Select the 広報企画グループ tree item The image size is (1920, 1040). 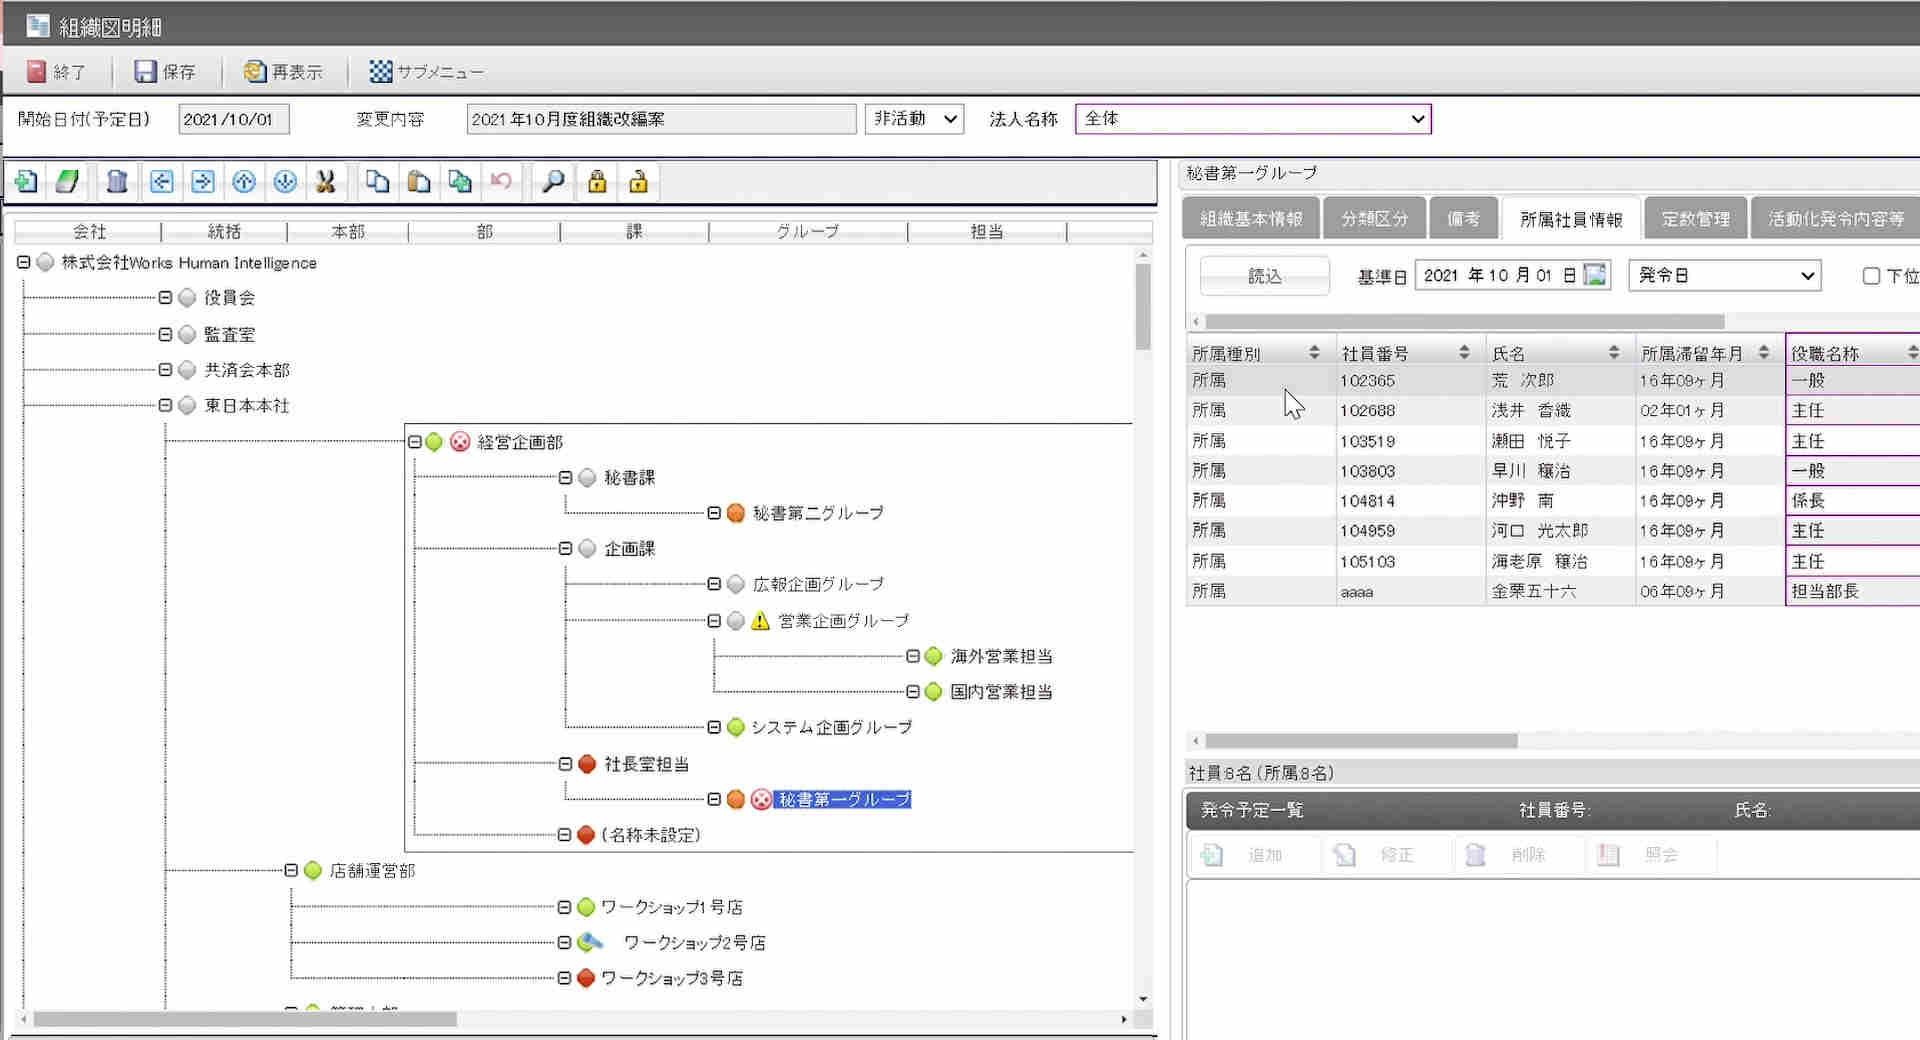(818, 584)
